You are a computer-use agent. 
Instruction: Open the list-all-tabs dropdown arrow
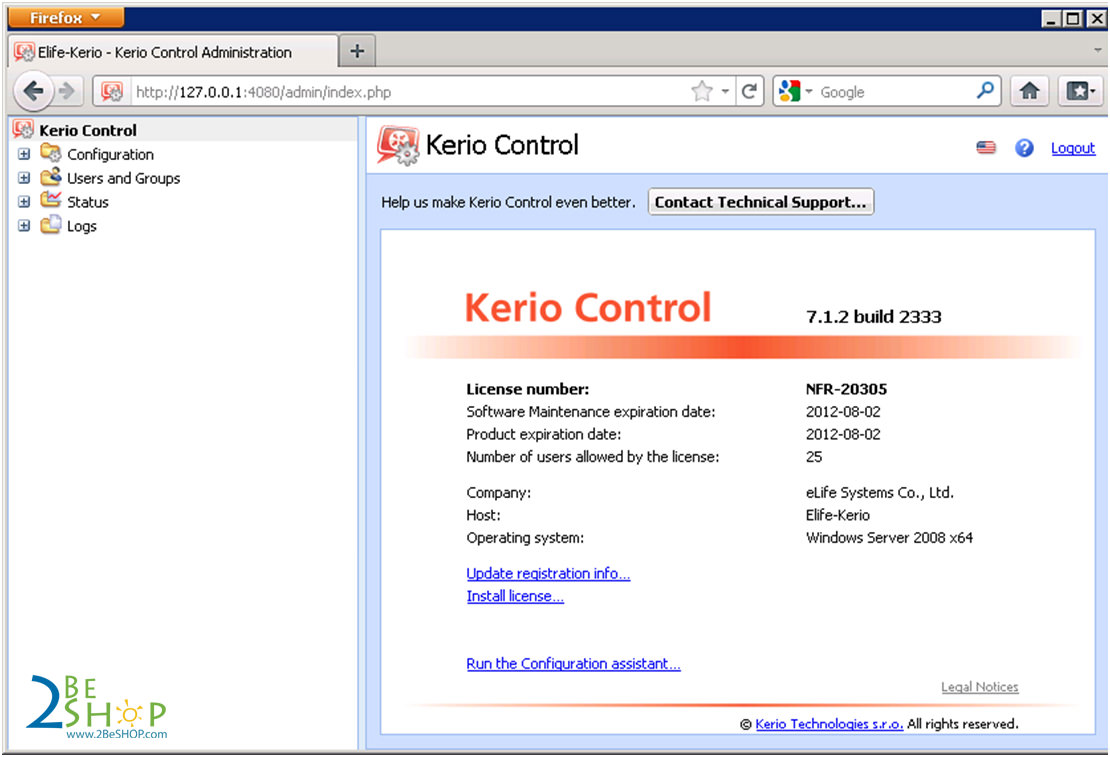click(x=1097, y=50)
